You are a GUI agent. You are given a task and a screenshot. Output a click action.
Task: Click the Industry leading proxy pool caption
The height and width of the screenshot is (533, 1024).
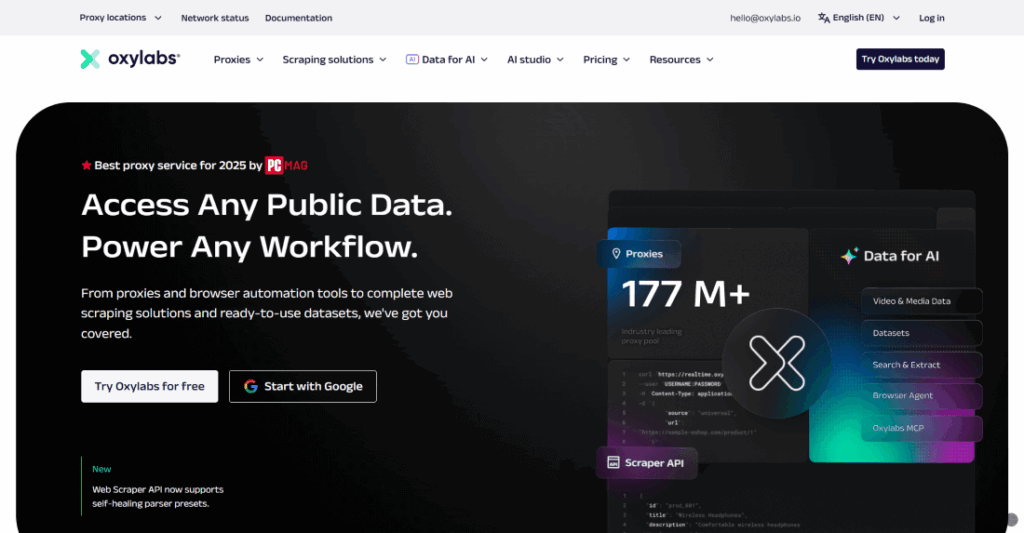pos(651,336)
